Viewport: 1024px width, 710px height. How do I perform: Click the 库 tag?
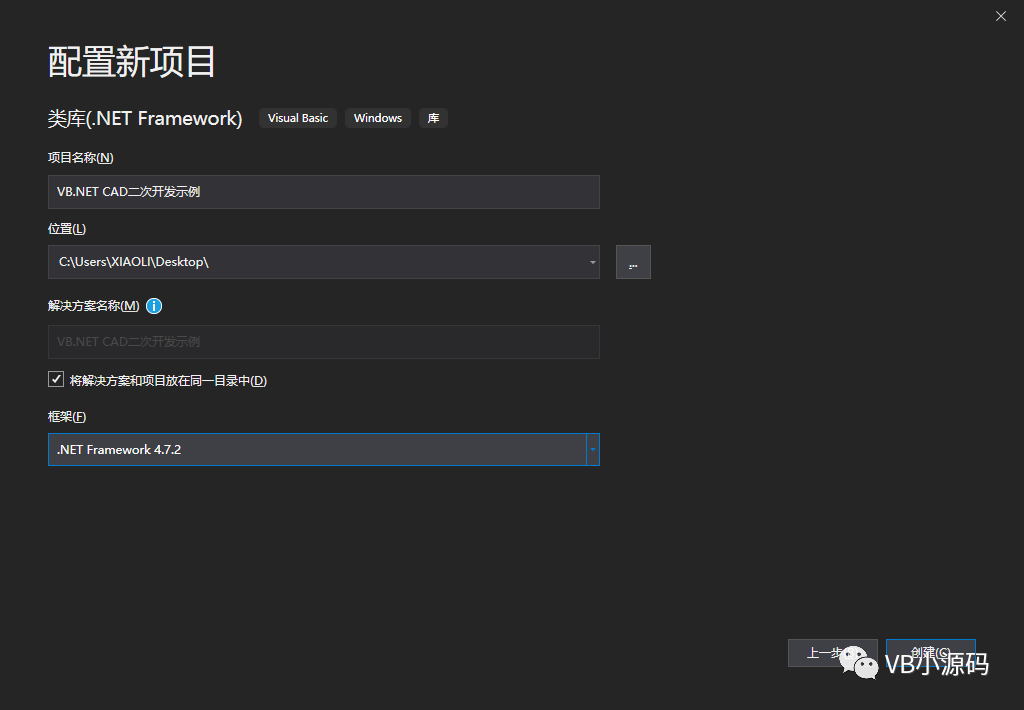coord(433,118)
